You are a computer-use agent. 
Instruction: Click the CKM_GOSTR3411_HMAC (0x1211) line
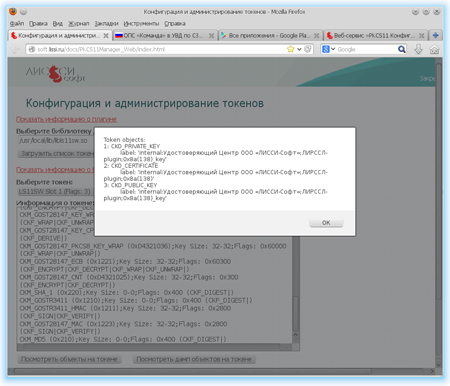(x=125, y=308)
